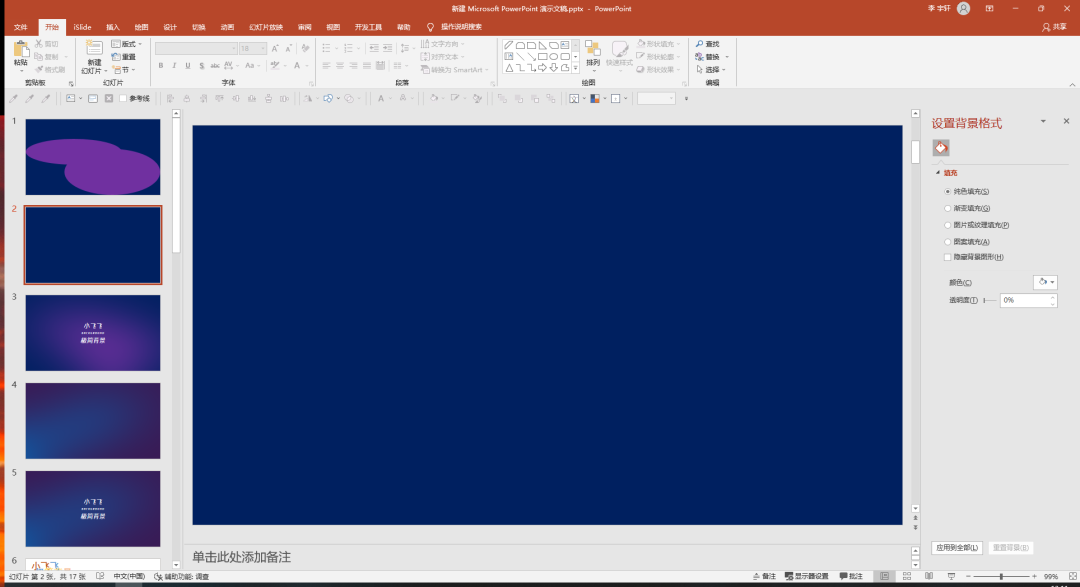Switch to Reading view icon
The width and height of the screenshot is (1080, 587).
928,576
